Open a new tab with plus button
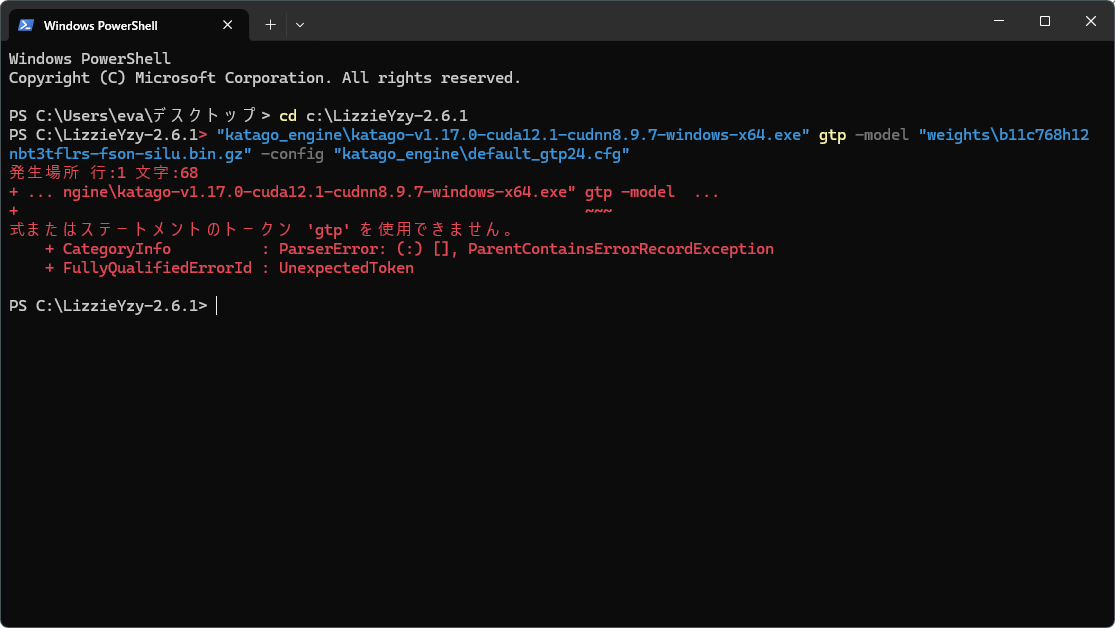The width and height of the screenshot is (1115, 628). 270,25
